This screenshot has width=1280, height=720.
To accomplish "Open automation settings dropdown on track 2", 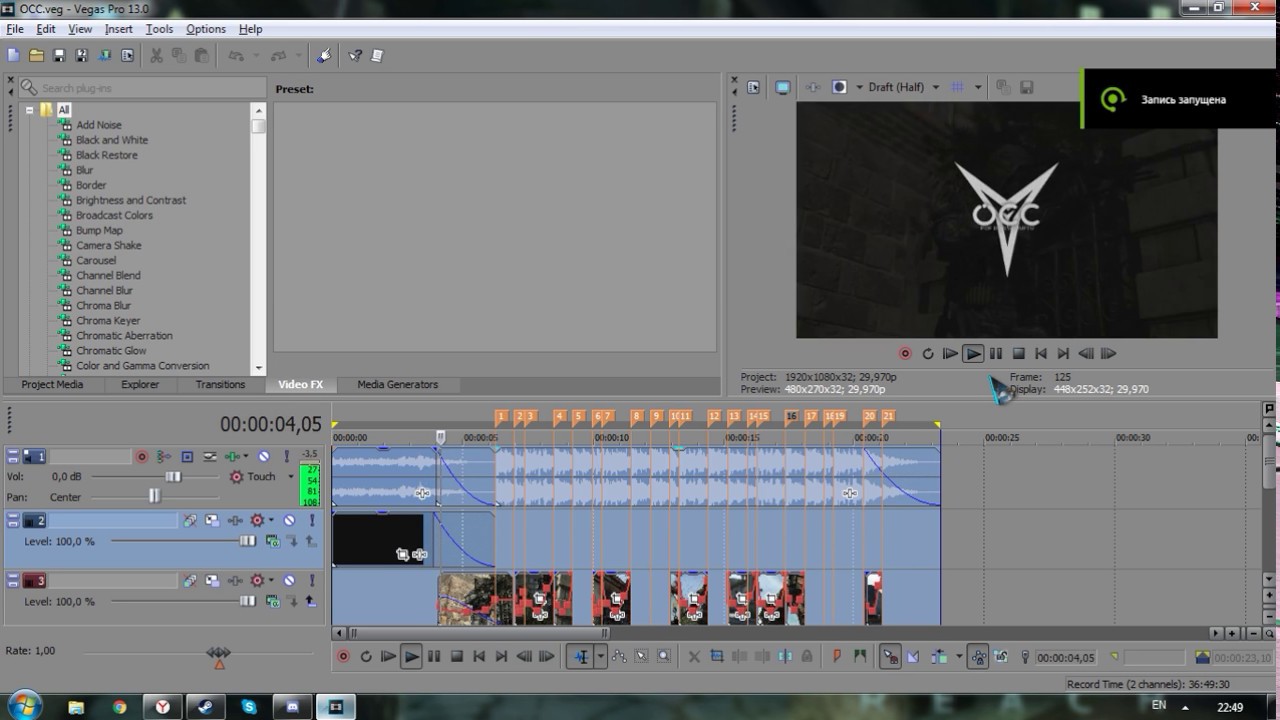I will point(272,521).
